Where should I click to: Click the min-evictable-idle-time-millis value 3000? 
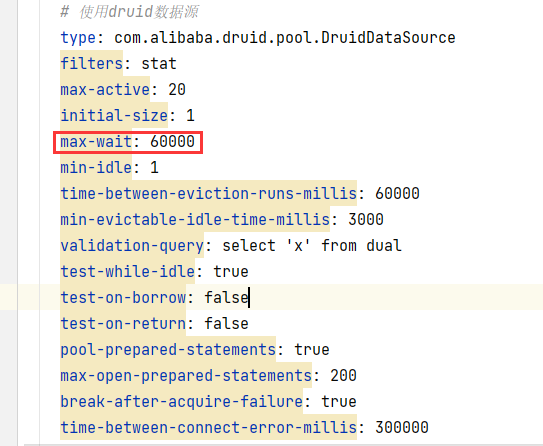click(x=366, y=220)
